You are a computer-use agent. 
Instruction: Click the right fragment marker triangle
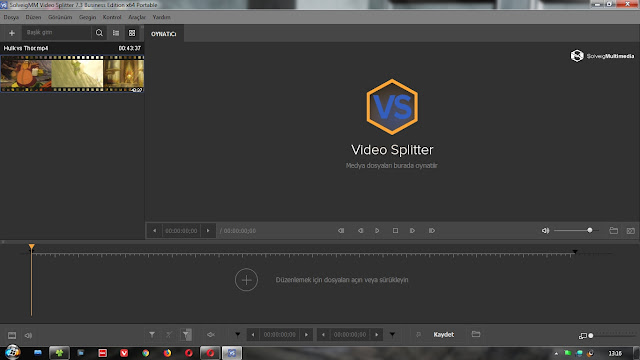pyautogui.click(x=392, y=335)
